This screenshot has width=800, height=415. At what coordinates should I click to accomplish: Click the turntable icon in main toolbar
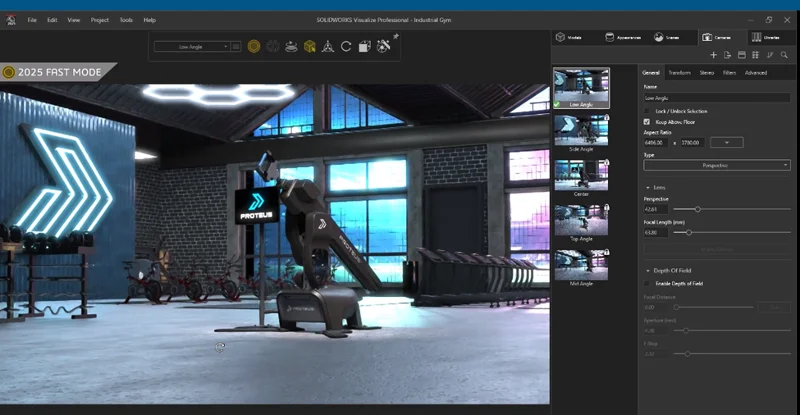[291, 46]
